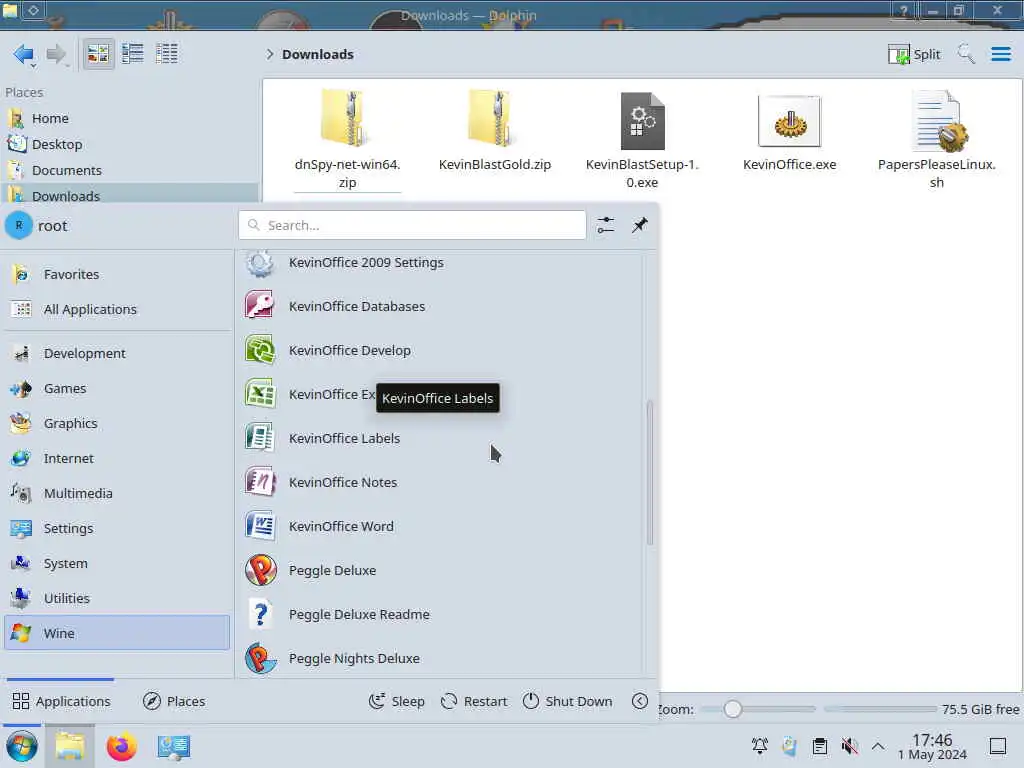Open clipboard tray icon
Viewport: 1024px width, 768px height.
pyautogui.click(x=820, y=746)
